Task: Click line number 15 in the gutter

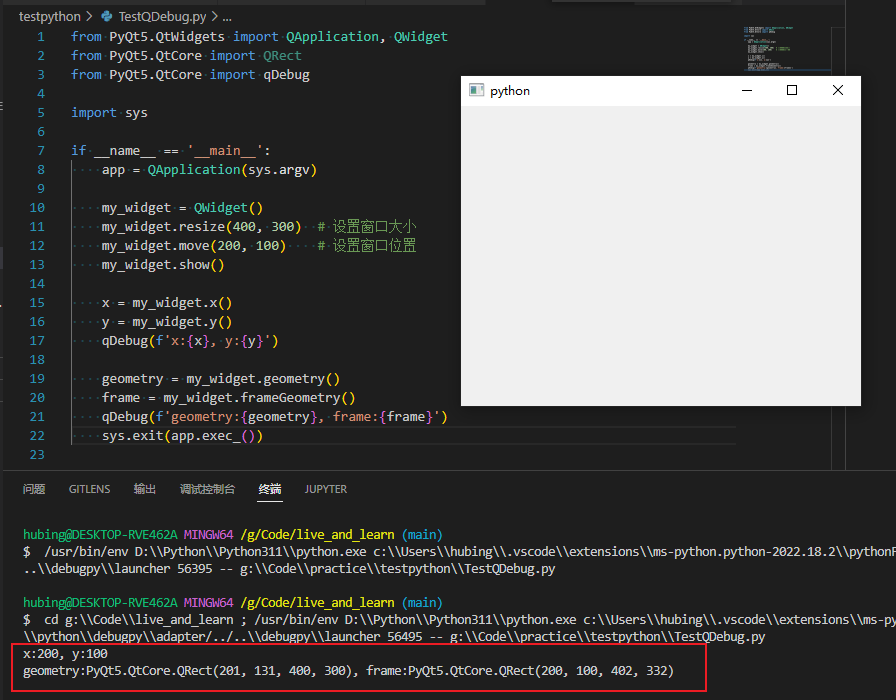Action: [x=37, y=303]
